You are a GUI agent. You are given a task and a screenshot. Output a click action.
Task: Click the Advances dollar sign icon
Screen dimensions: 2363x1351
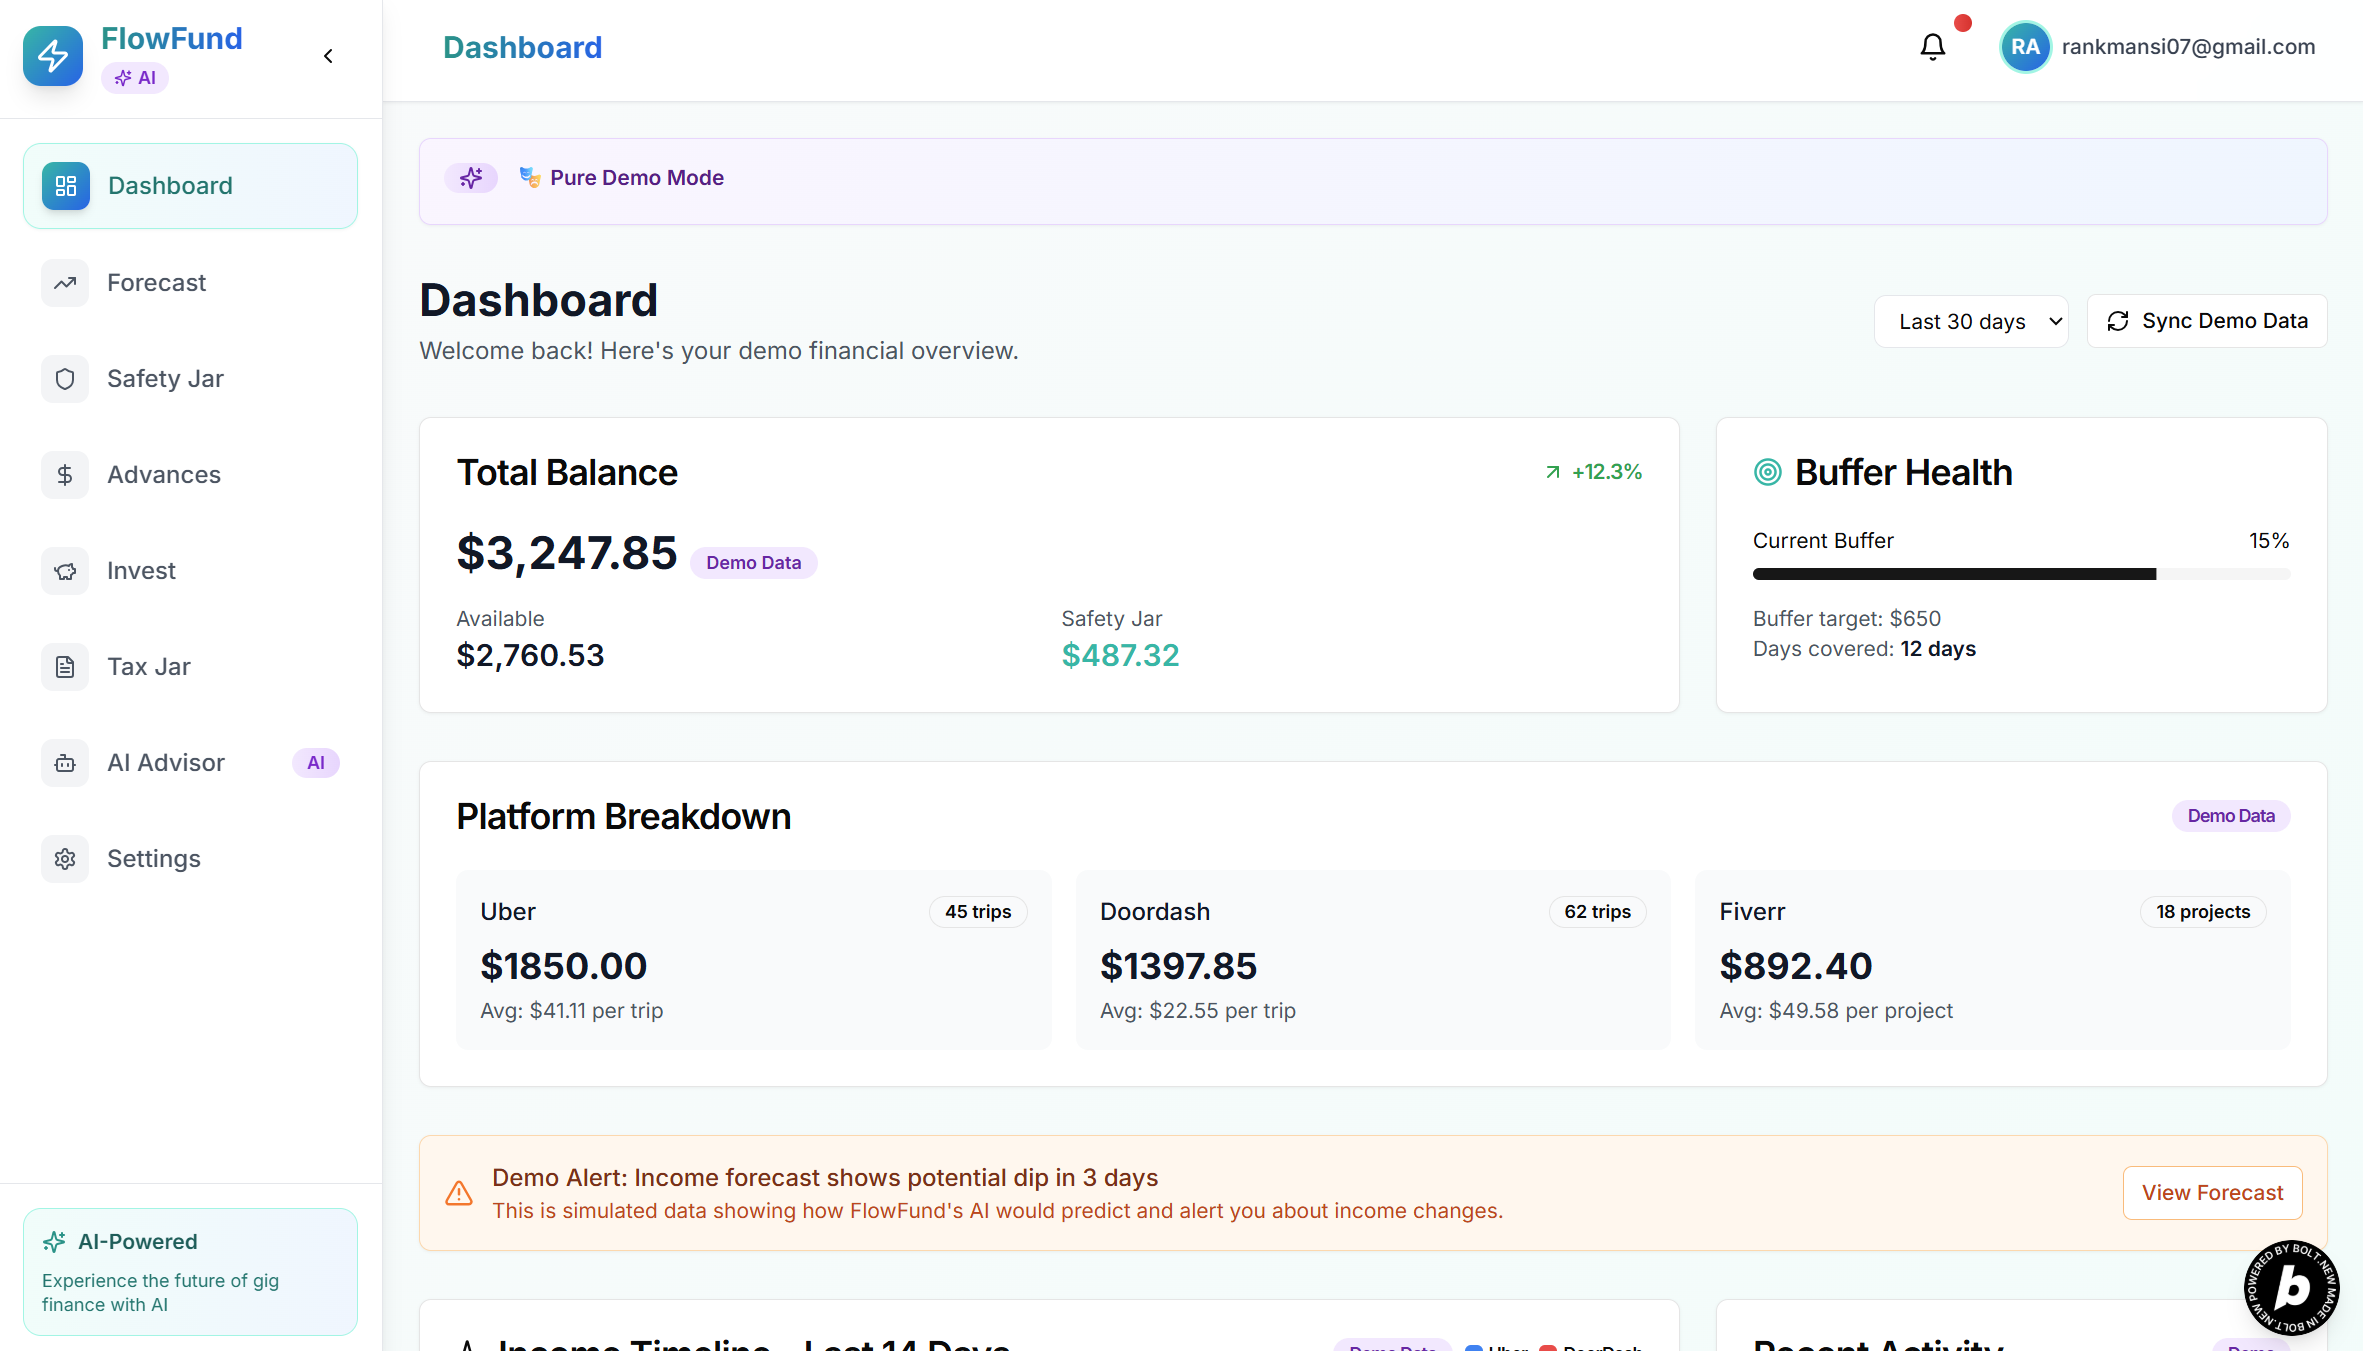(x=65, y=475)
